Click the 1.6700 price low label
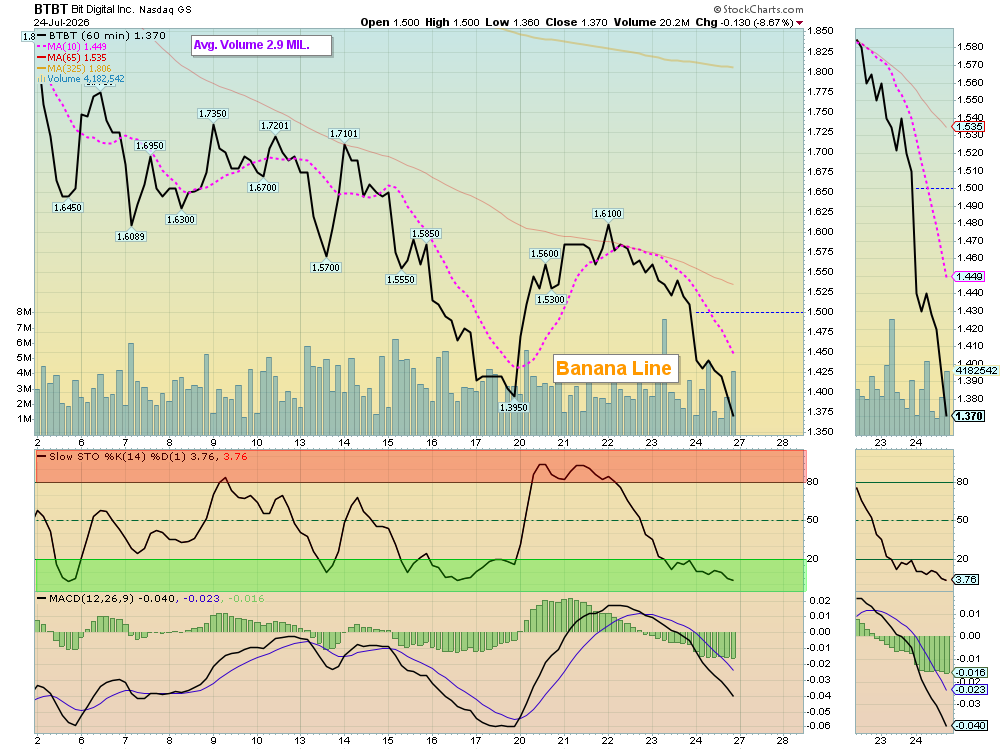 click(263, 188)
